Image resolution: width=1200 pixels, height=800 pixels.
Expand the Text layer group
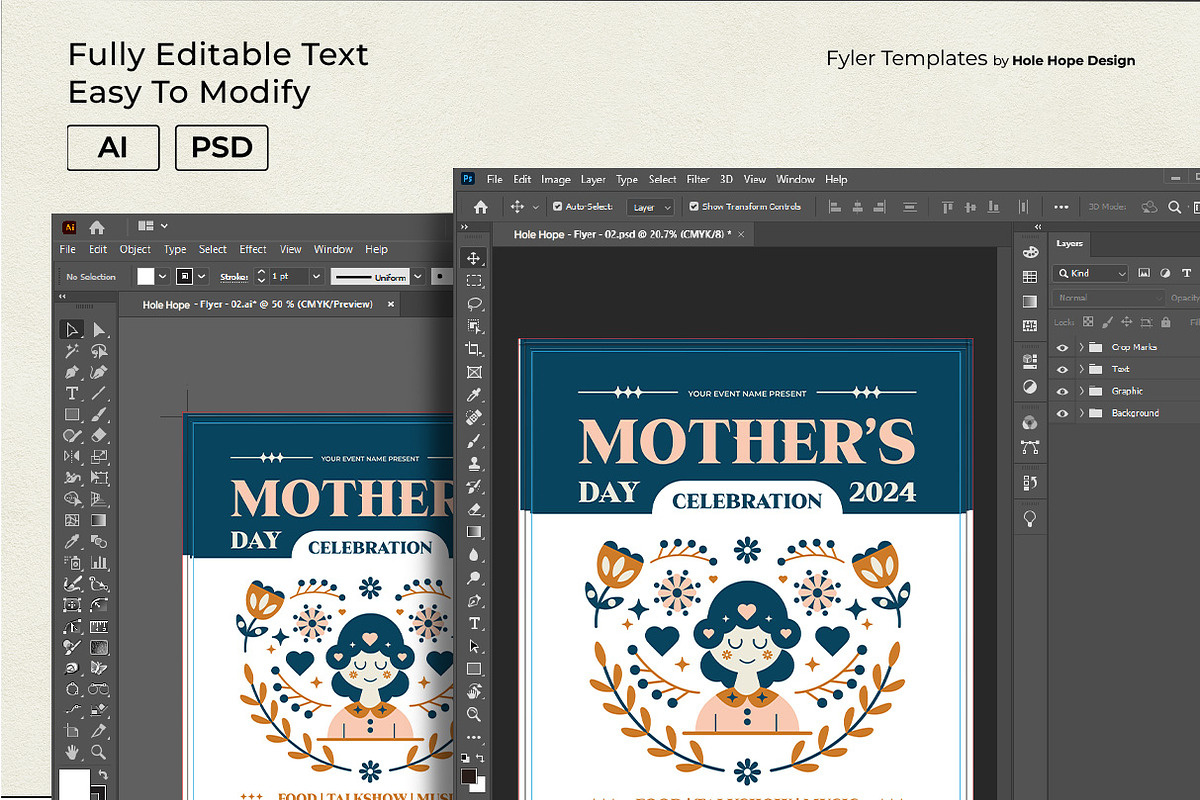(1081, 369)
